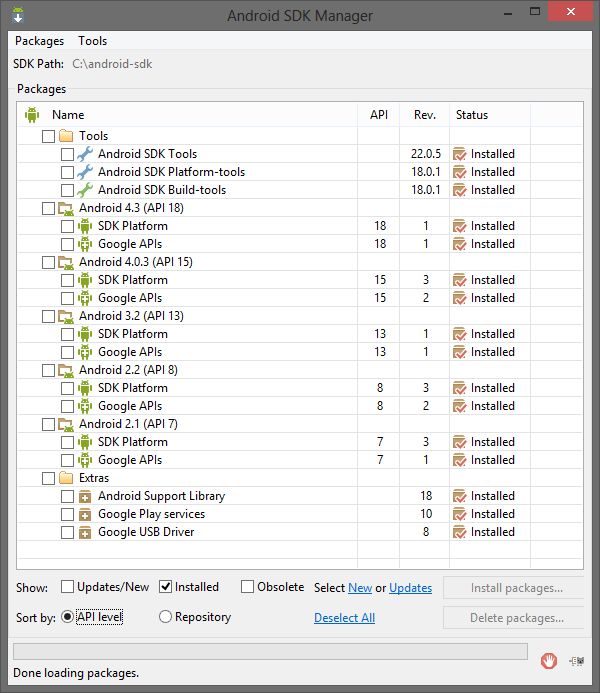Select the Repository sort radio button
The image size is (600, 693).
pos(166,617)
